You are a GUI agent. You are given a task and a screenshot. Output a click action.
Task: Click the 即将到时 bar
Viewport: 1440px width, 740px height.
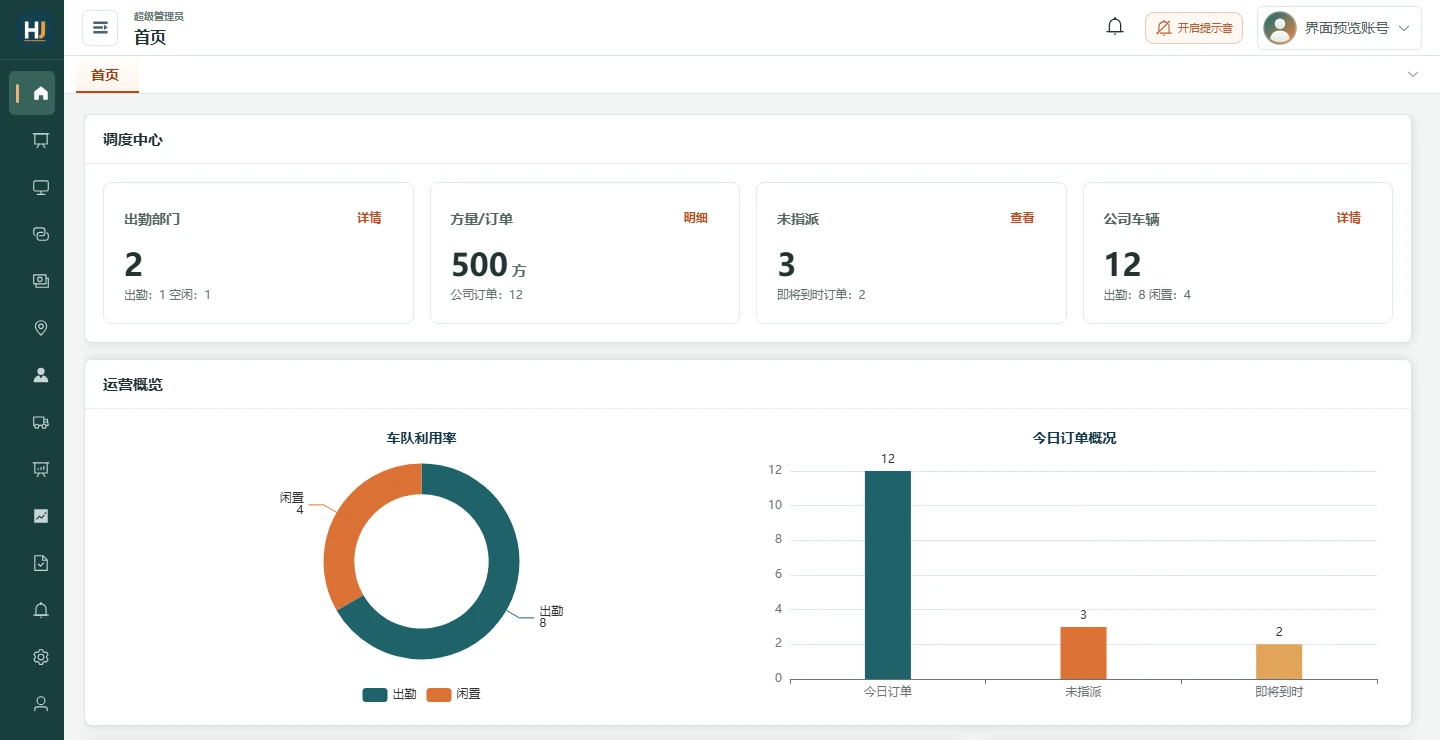[1279, 662]
